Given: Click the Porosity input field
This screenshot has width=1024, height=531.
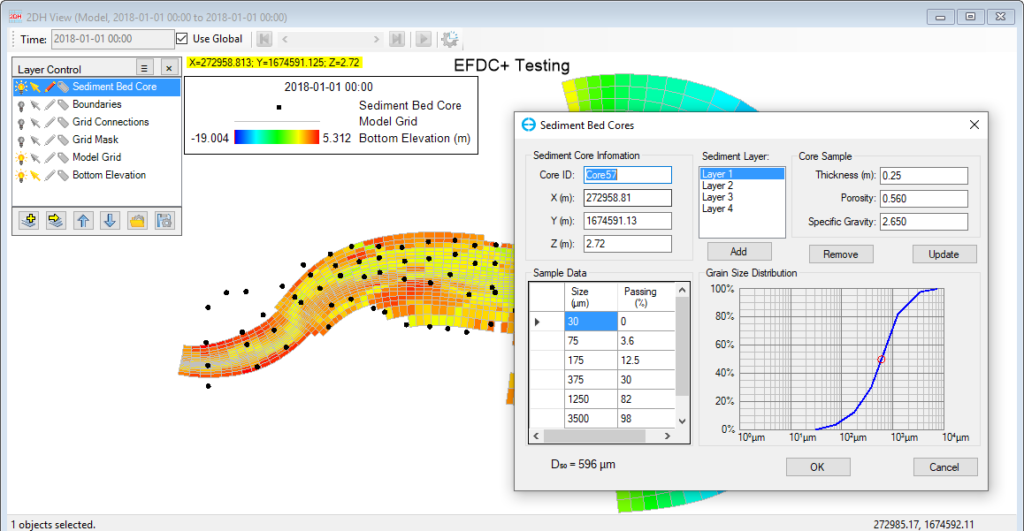Looking at the screenshot, I should [924, 198].
